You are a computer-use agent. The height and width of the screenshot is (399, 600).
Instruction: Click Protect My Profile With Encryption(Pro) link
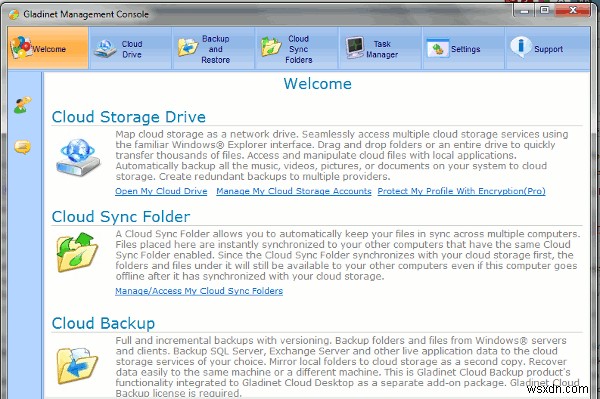pos(461,191)
